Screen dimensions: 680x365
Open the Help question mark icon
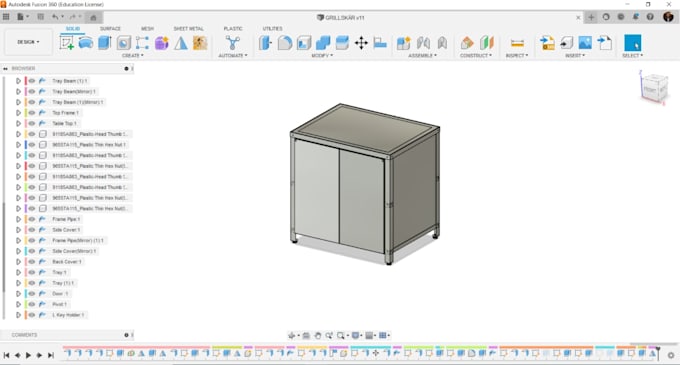tap(650, 17)
